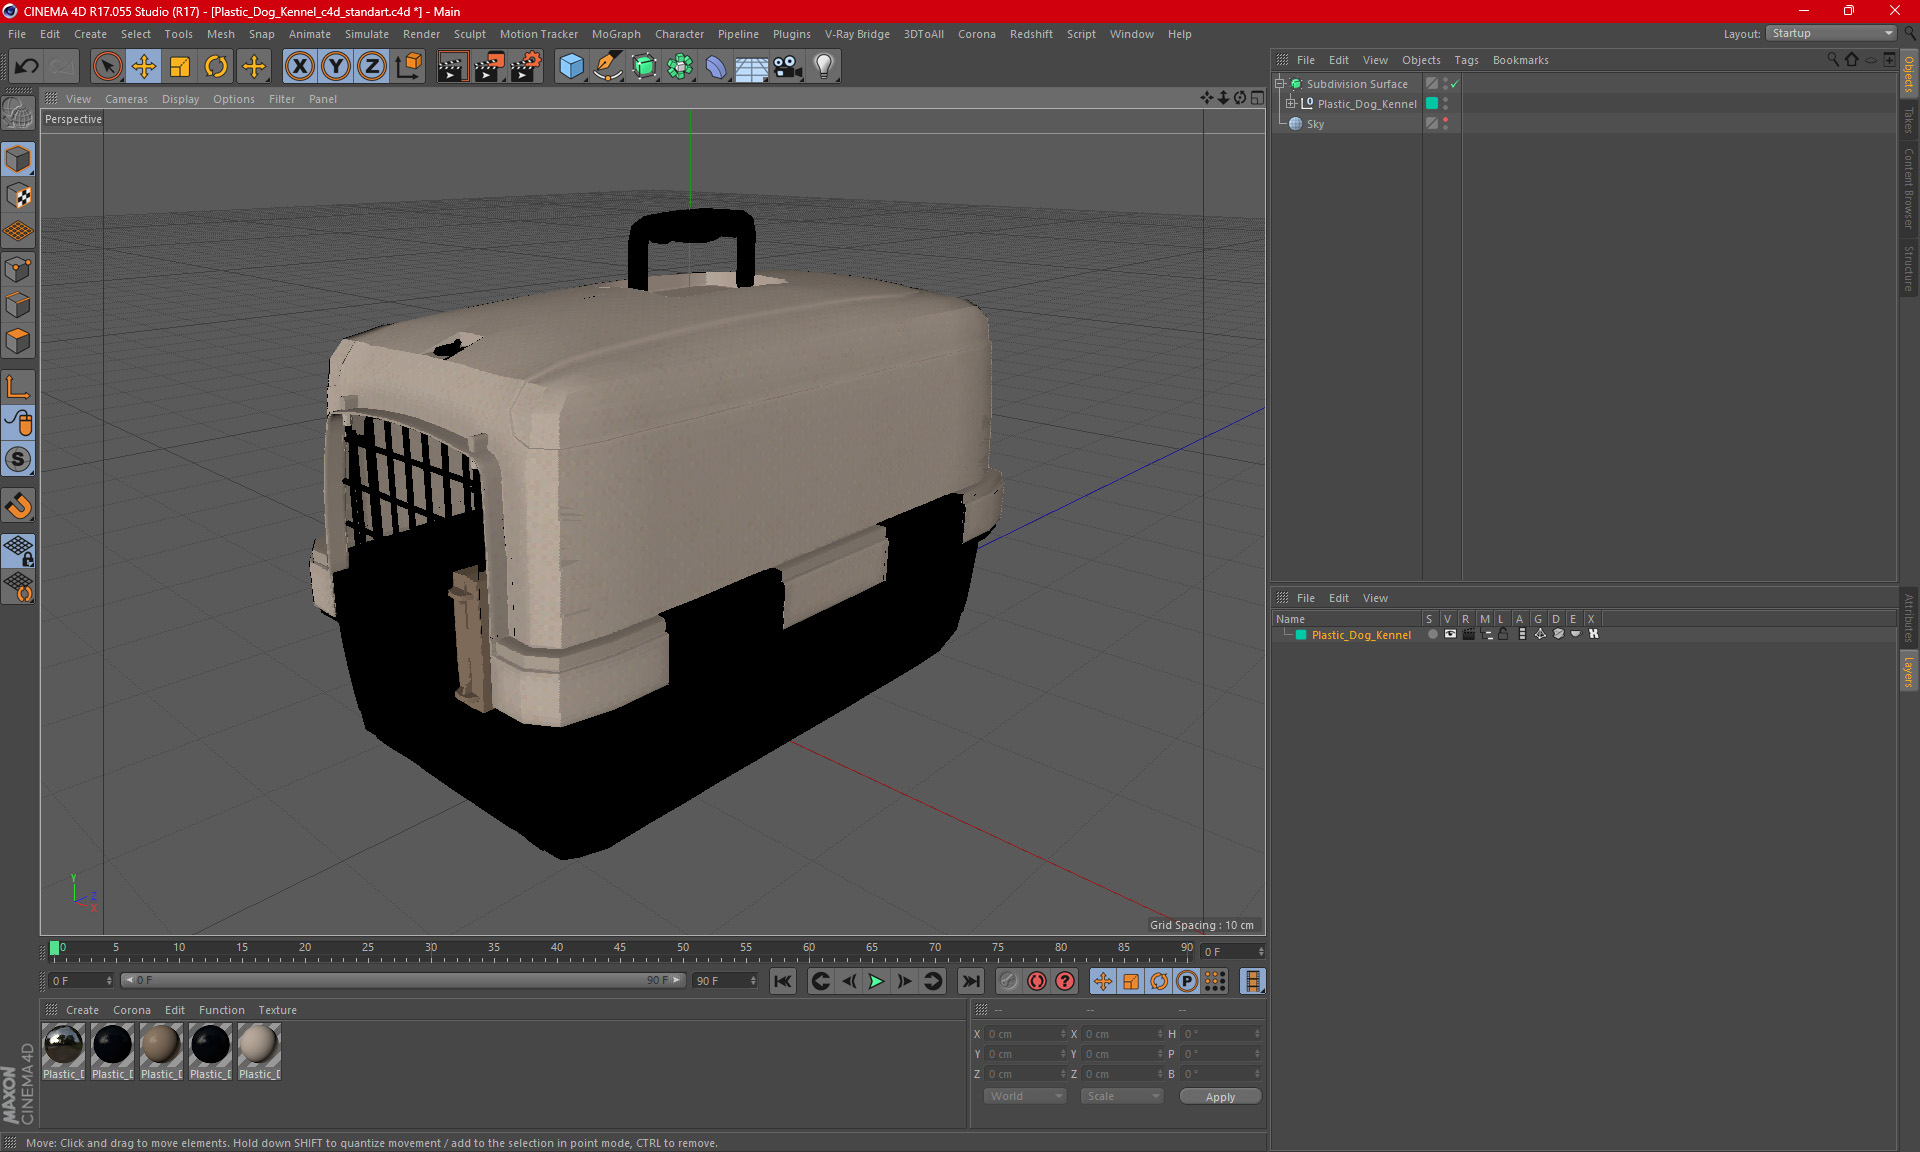Viewport: 1920px width, 1152px height.
Task: Click Make Editable icon in left toolbar
Action: coord(18,114)
